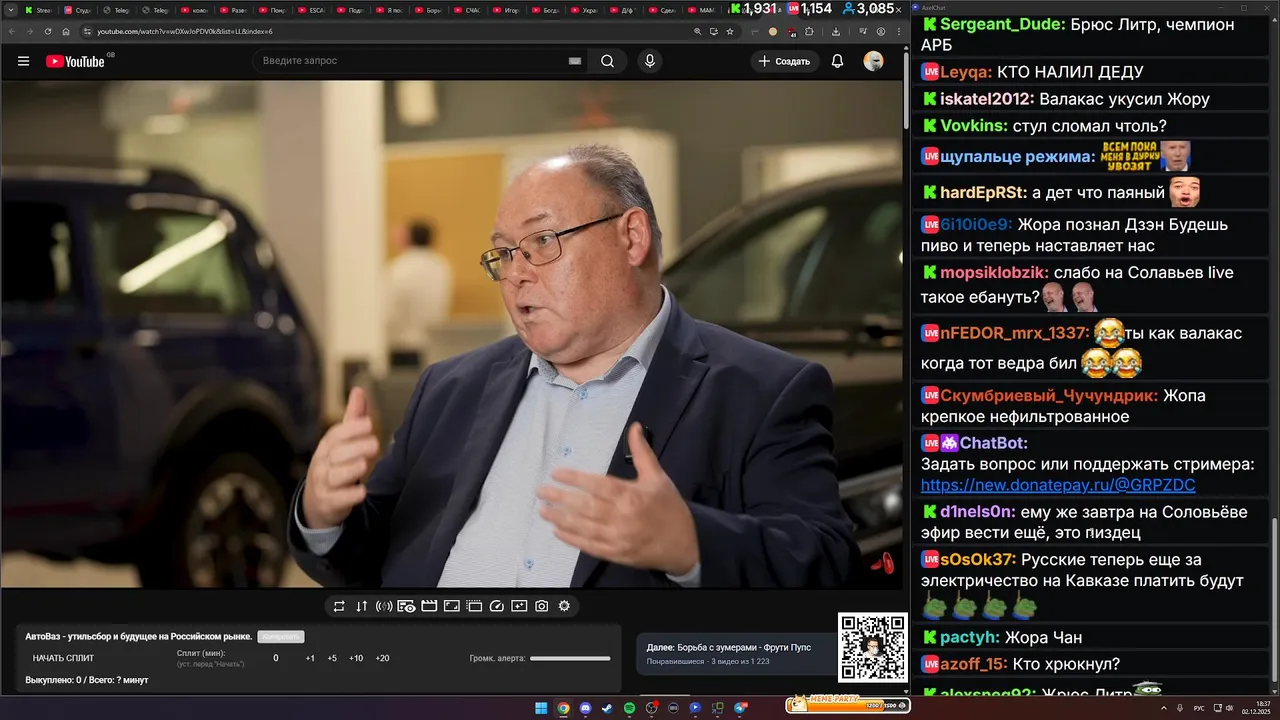The image size is (1280, 720).
Task: Click username Sergeant_Dude in chat
Action: 1003,24
